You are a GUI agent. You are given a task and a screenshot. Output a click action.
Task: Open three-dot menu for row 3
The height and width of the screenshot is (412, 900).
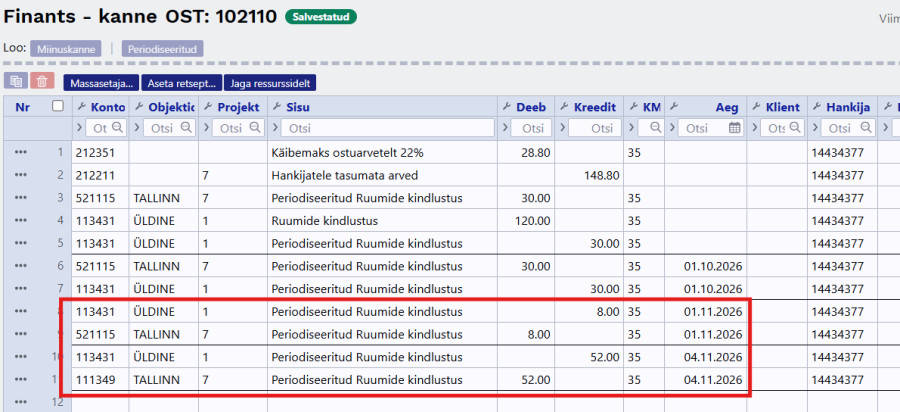click(x=21, y=197)
